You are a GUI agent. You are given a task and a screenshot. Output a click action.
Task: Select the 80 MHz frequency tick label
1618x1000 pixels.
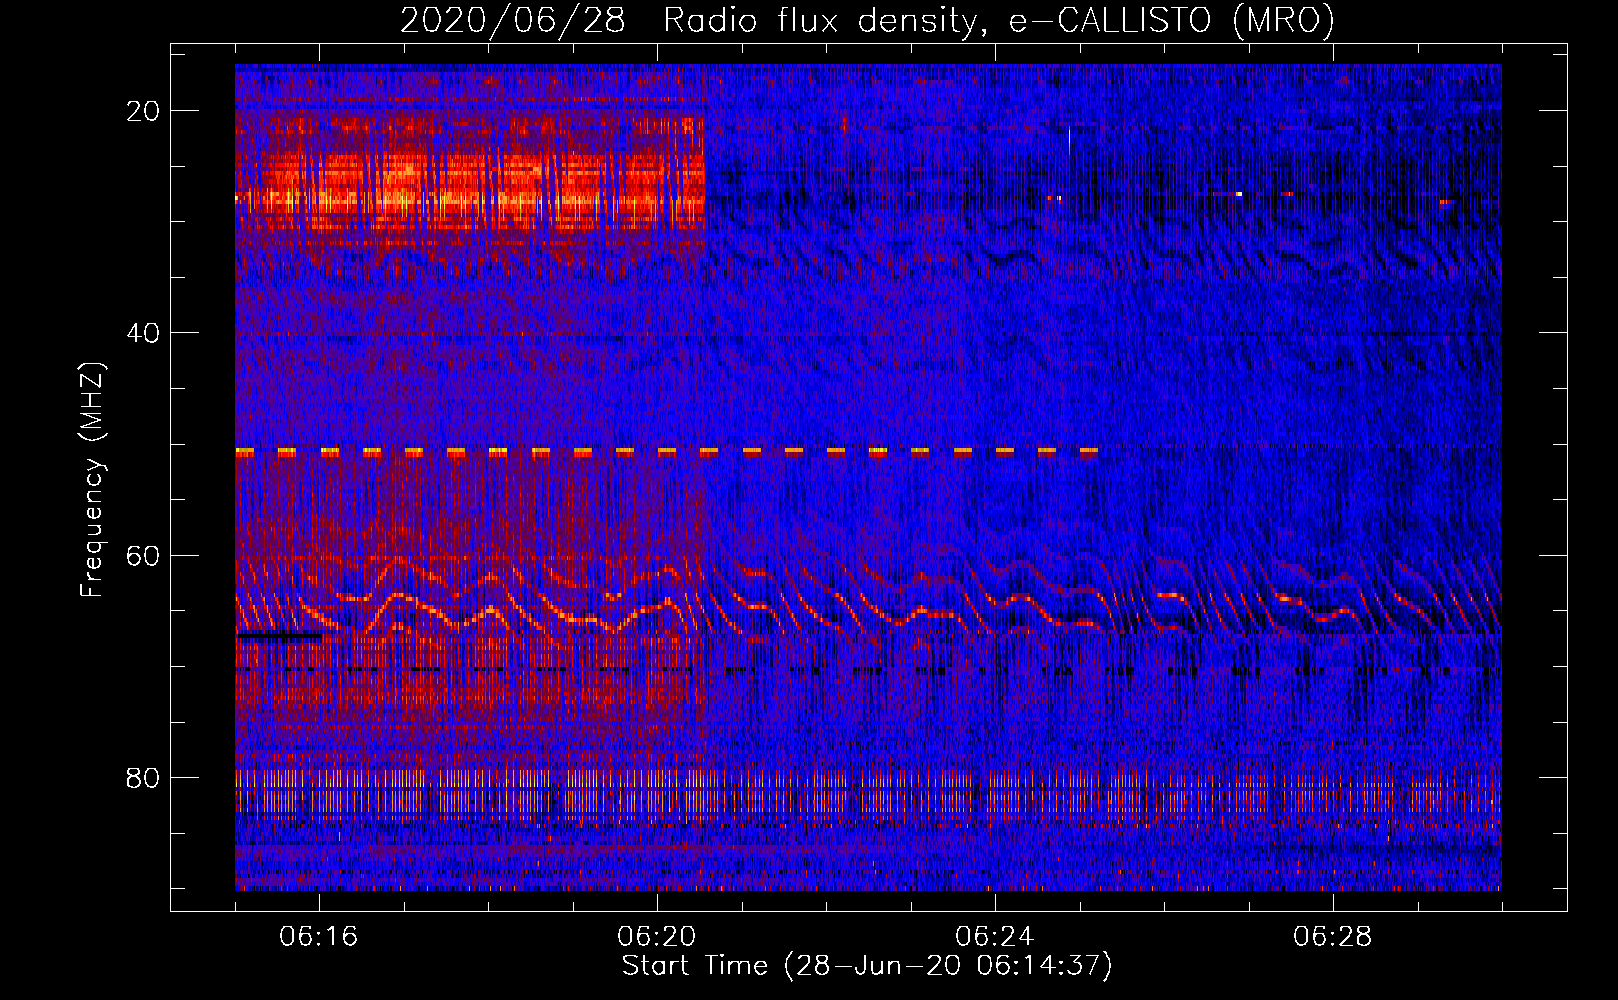[x=144, y=778]
